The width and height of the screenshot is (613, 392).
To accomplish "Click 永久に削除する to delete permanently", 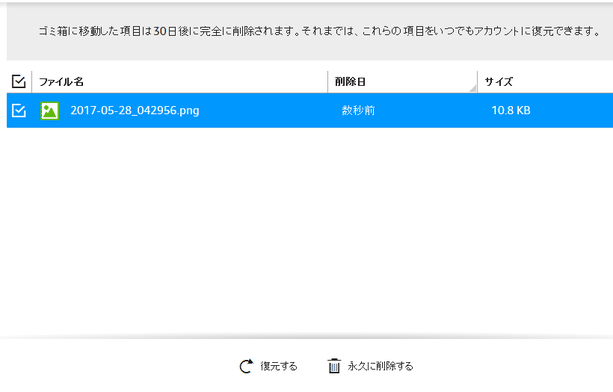I will point(380,366).
